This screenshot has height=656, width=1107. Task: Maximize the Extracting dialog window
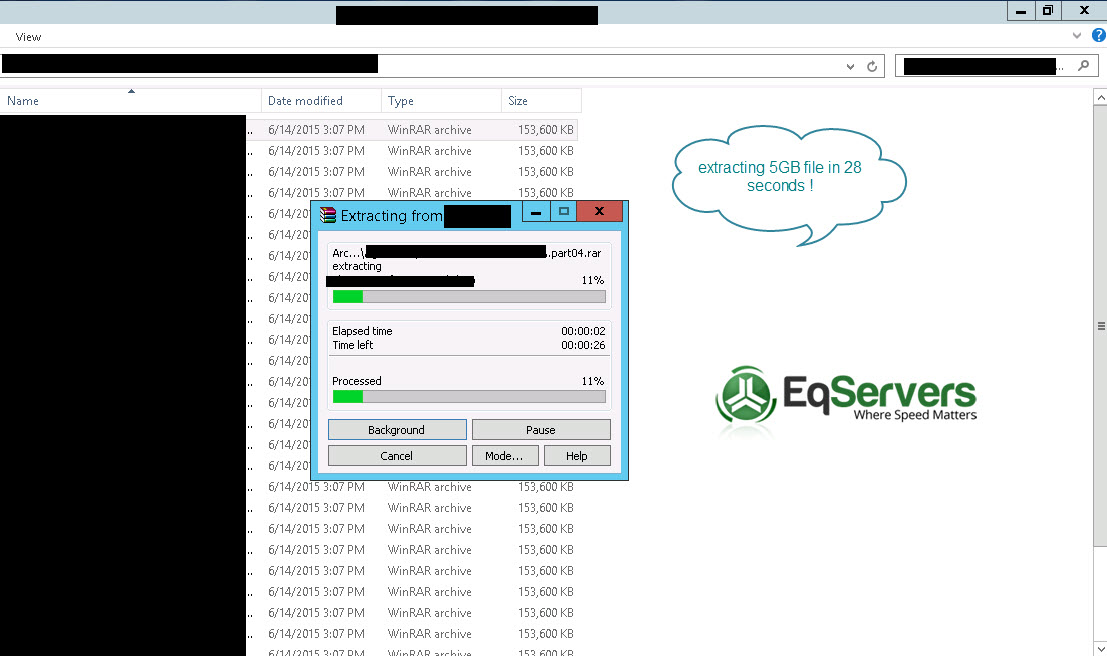click(x=563, y=211)
